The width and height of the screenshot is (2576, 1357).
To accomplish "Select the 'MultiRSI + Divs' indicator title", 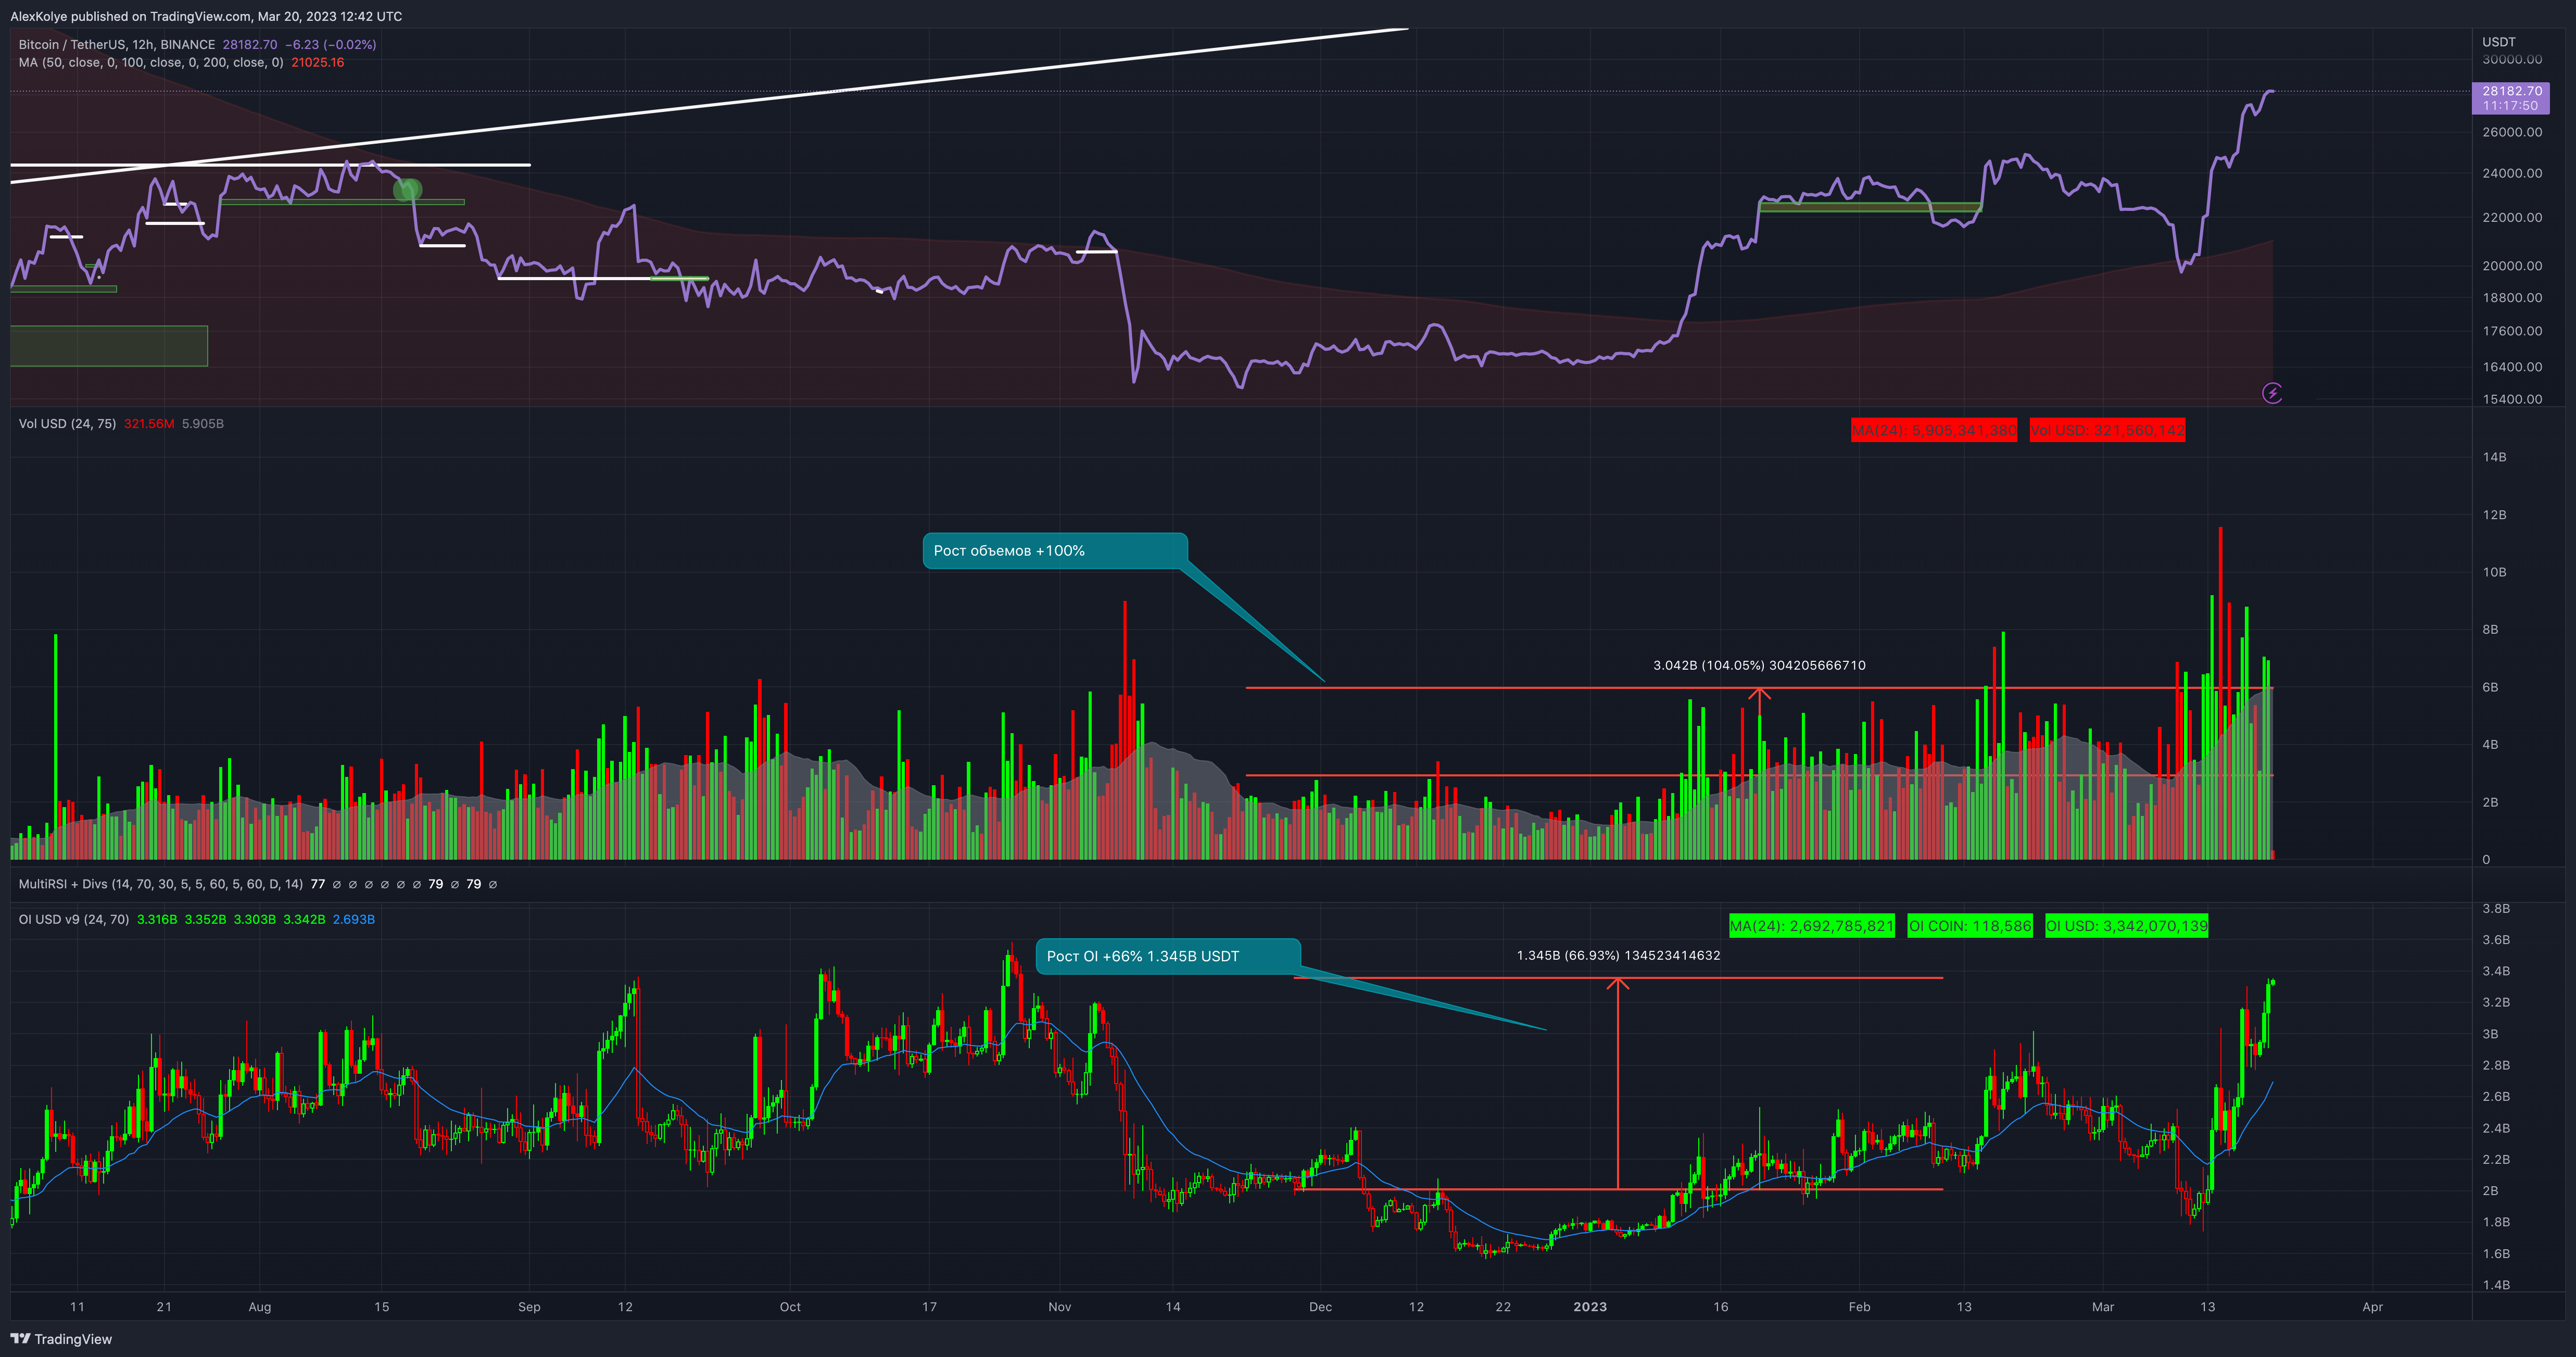I will (x=62, y=884).
